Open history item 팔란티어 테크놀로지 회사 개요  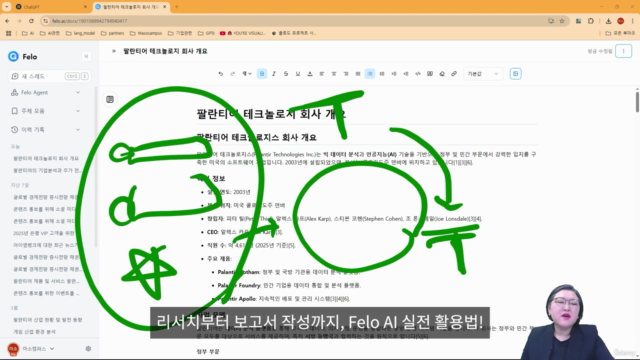pos(46,158)
